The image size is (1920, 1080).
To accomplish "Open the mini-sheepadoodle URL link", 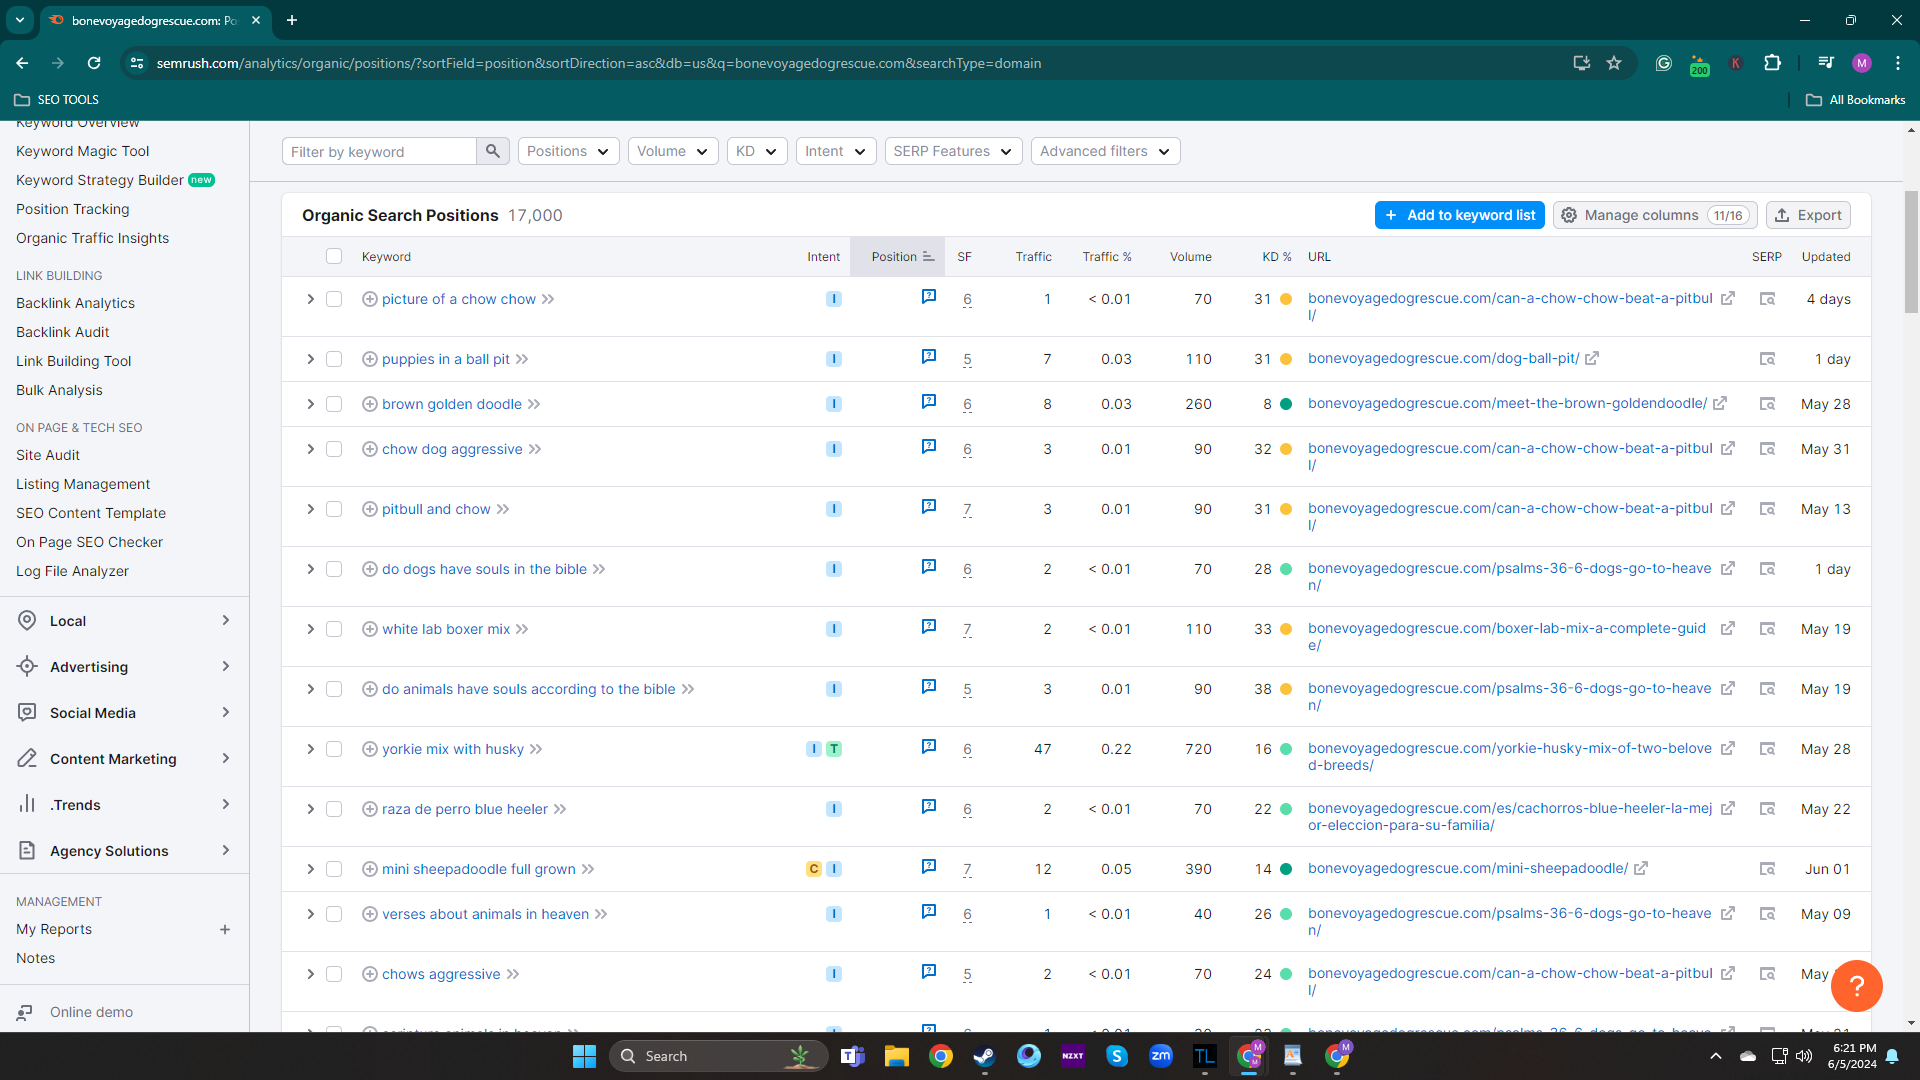I will pos(1467,868).
